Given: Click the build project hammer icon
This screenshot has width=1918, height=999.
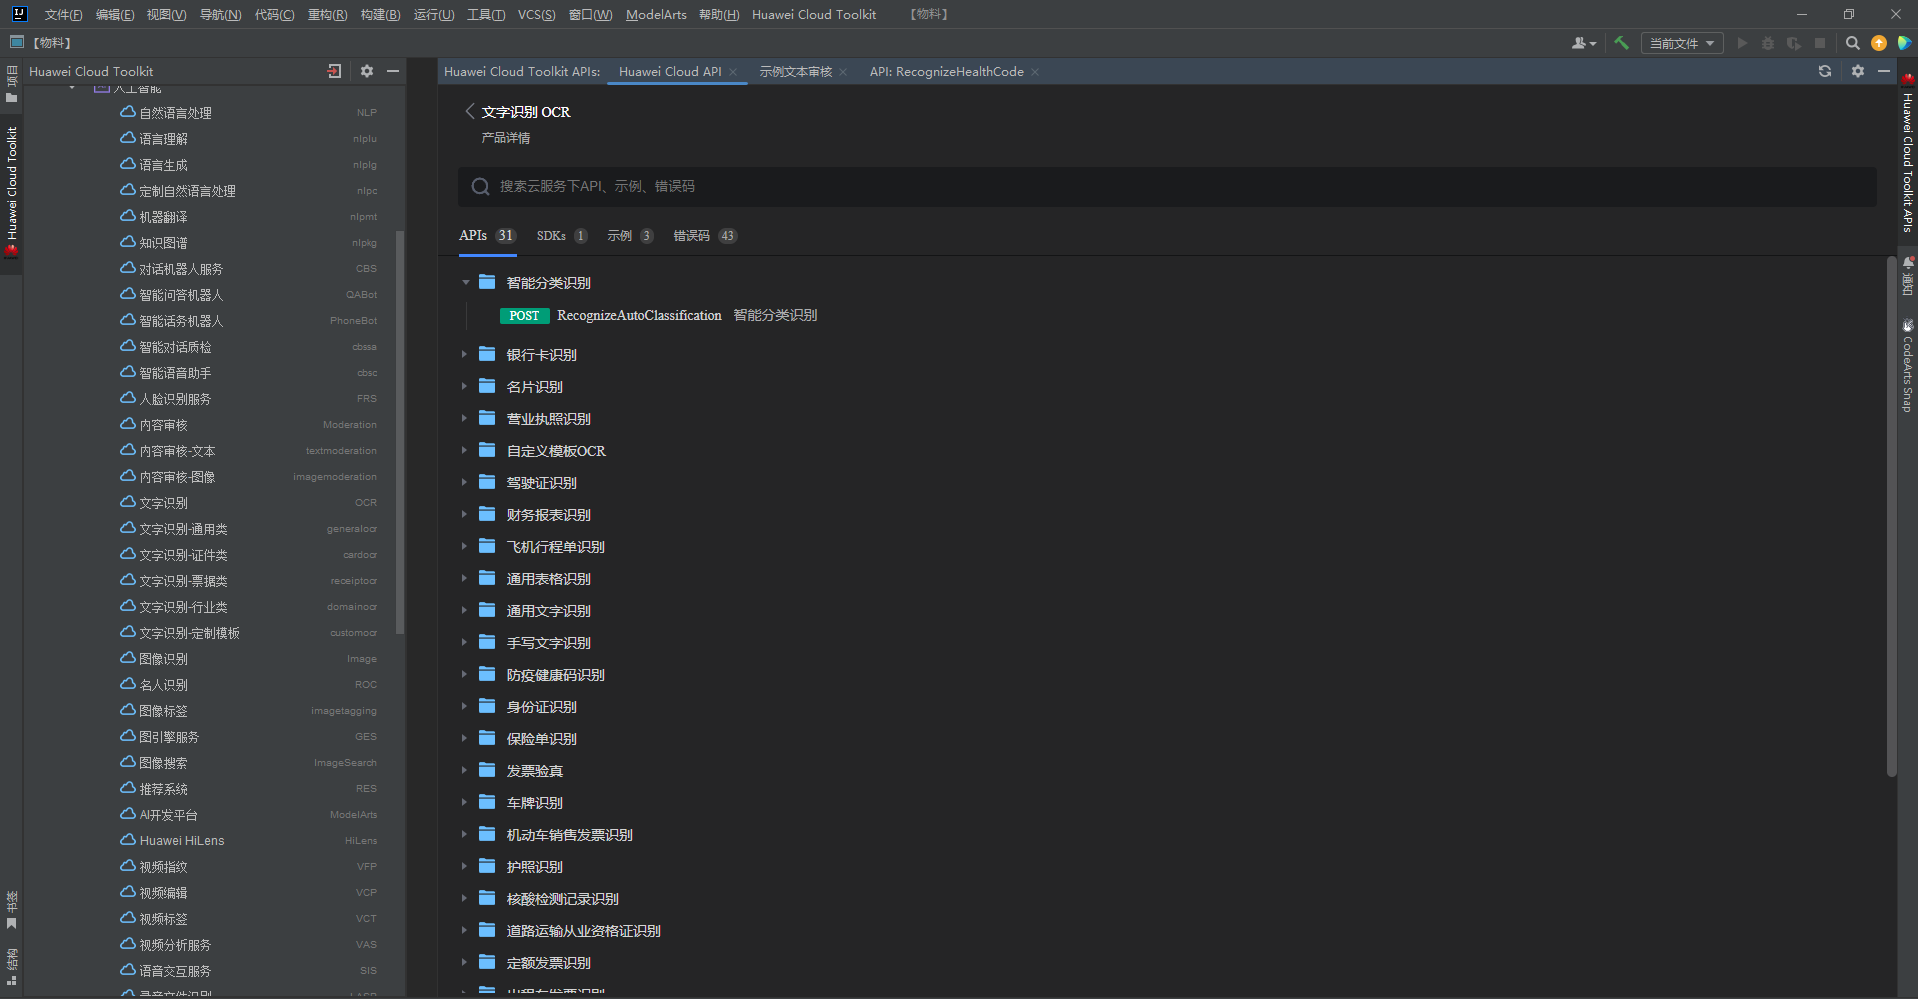Looking at the screenshot, I should click(1622, 43).
